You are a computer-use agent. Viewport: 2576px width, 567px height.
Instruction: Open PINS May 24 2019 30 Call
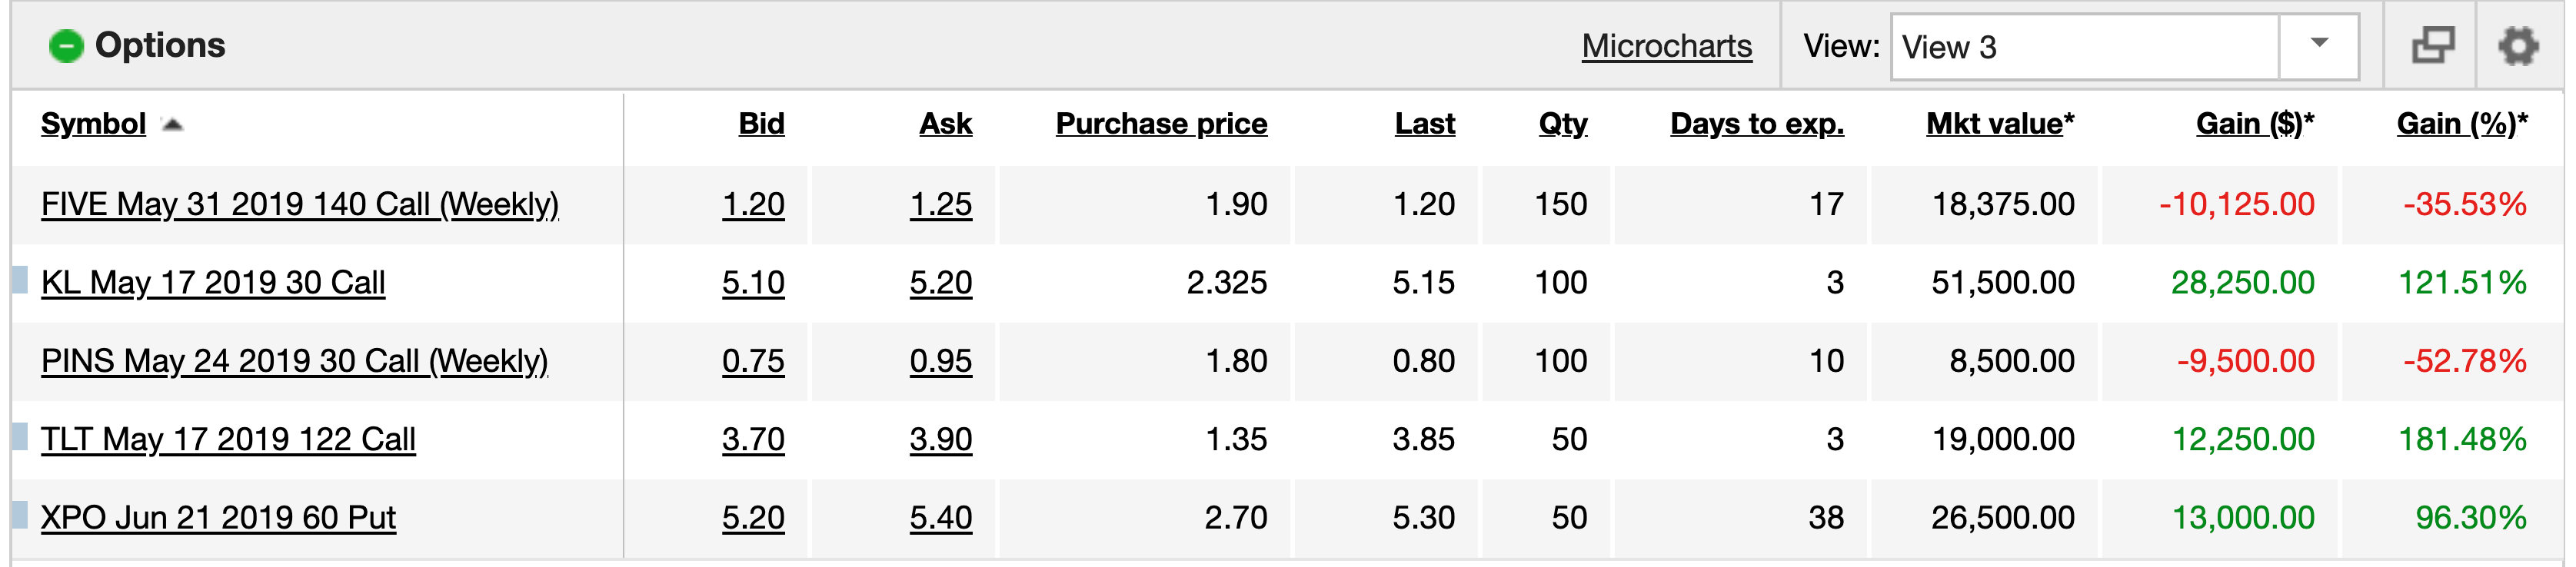tap(295, 361)
